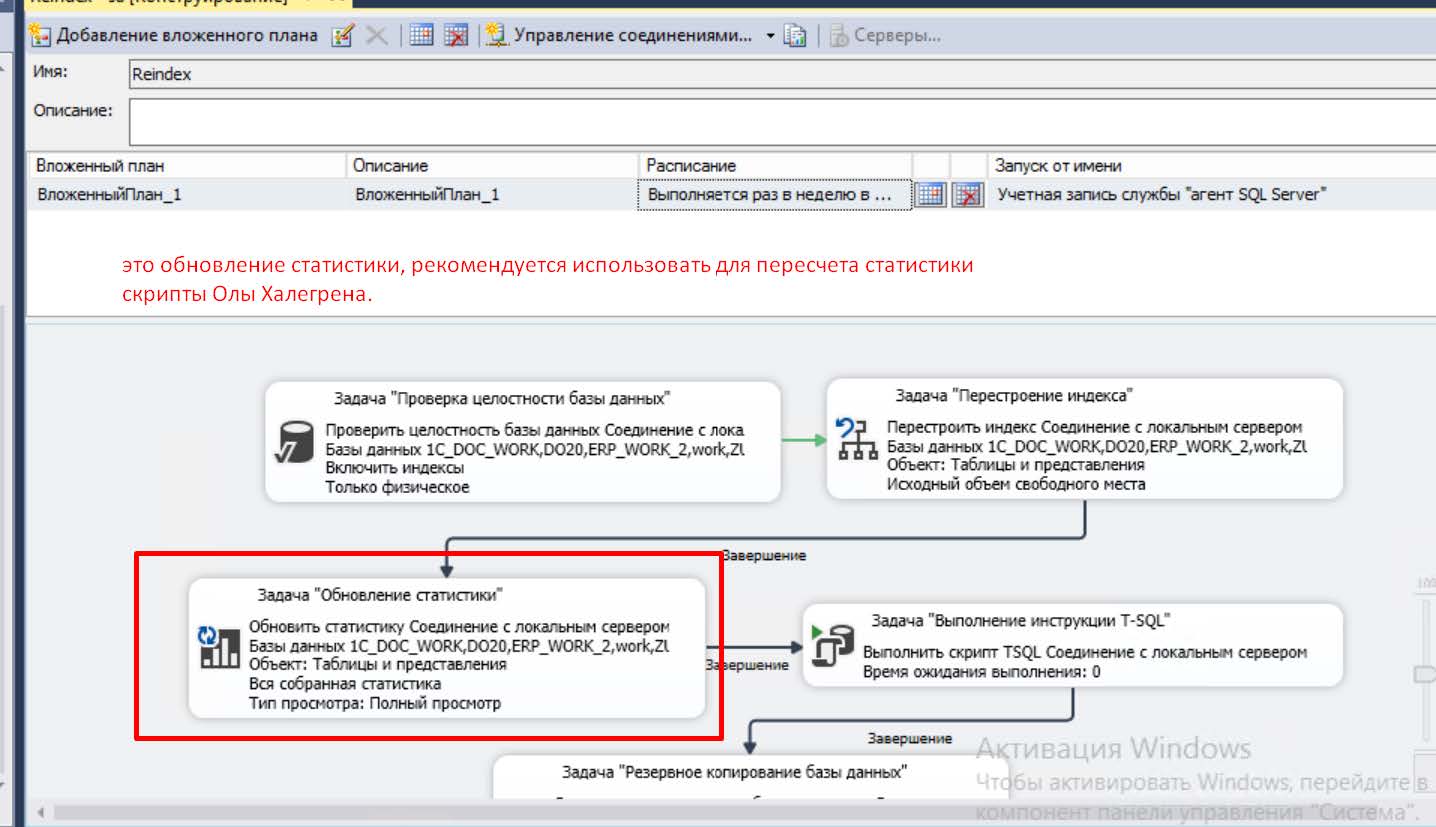The image size is (1436, 827).
Task: Select the Резервное копирование базы данных task title
Action: (x=734, y=772)
